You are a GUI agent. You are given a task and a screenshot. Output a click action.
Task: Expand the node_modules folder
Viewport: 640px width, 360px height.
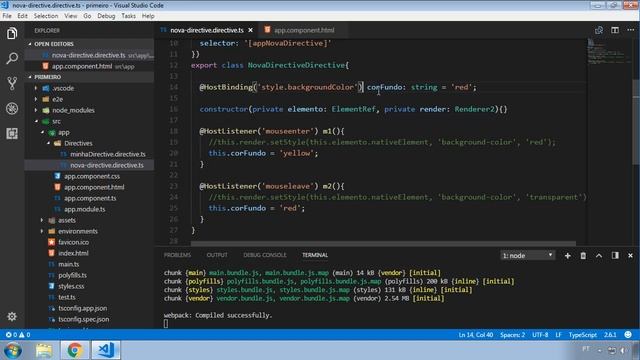click(x=36, y=110)
